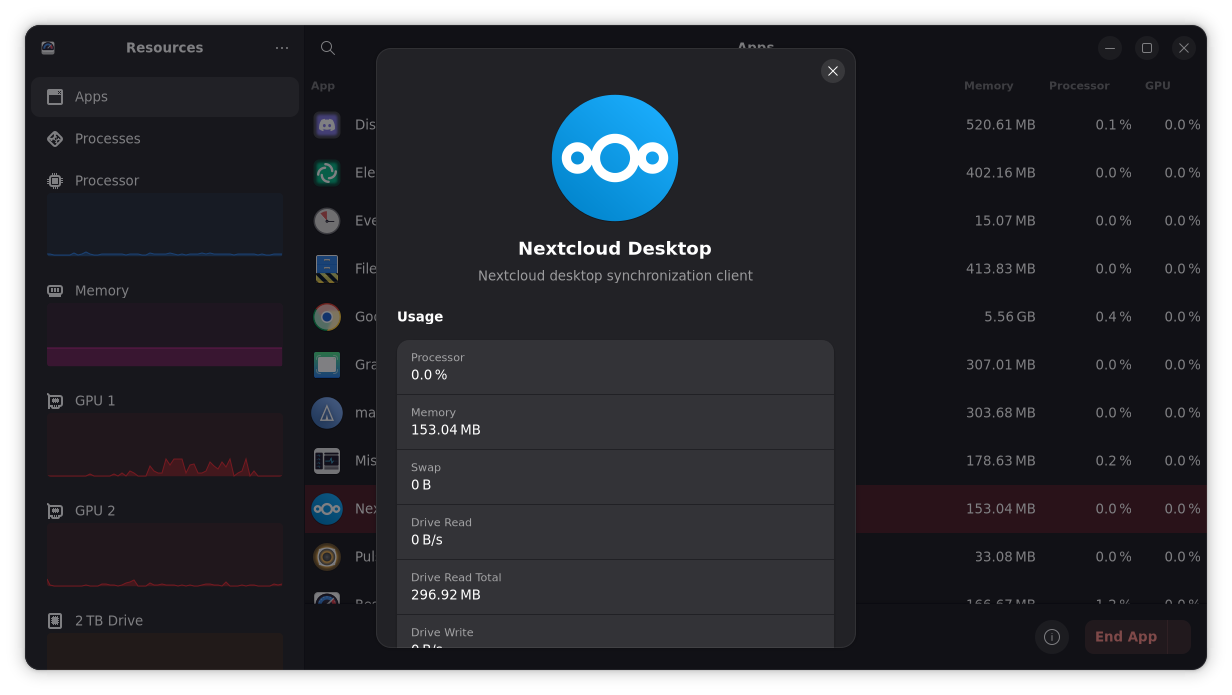The width and height of the screenshot is (1232, 695).
Task: Click the GPU column header
Action: (1157, 86)
